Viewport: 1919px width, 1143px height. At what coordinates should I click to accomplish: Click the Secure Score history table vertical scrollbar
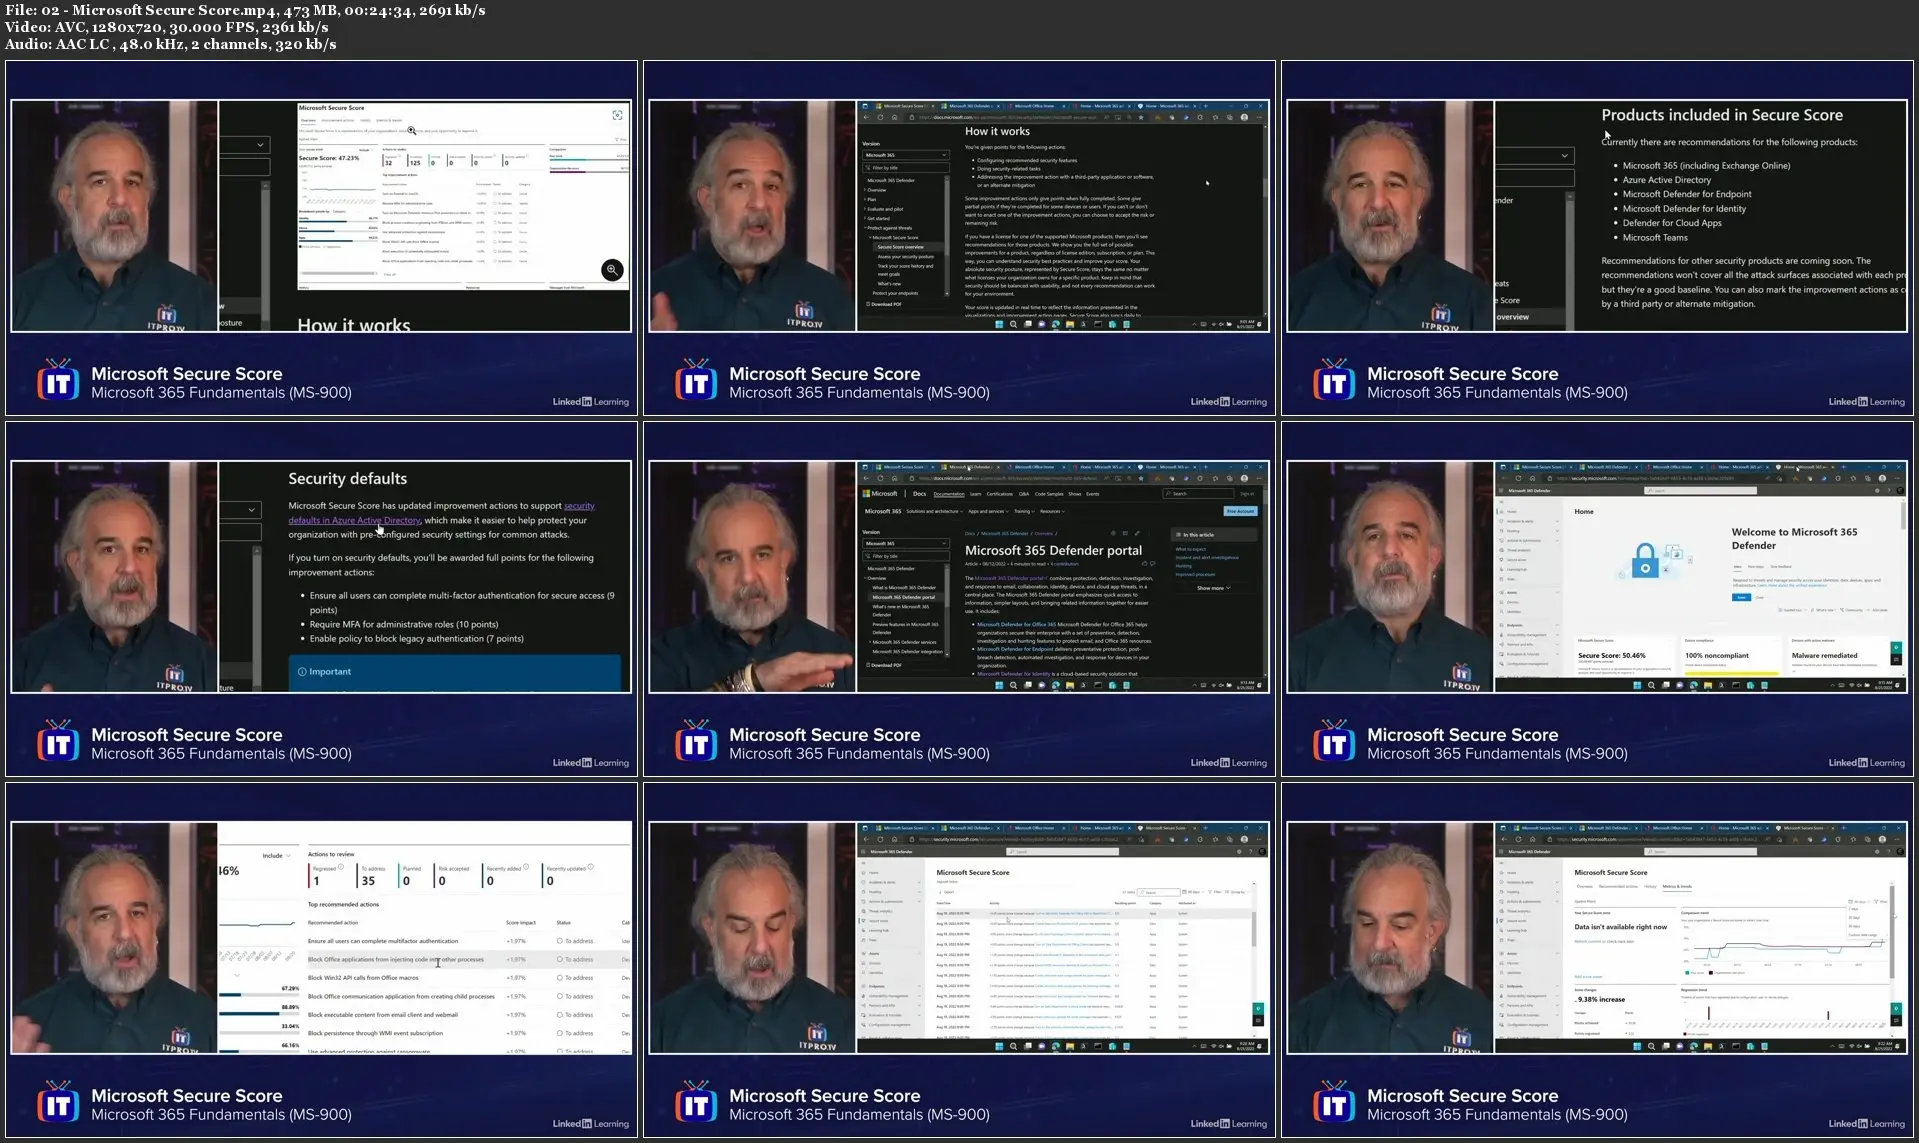(1253, 930)
